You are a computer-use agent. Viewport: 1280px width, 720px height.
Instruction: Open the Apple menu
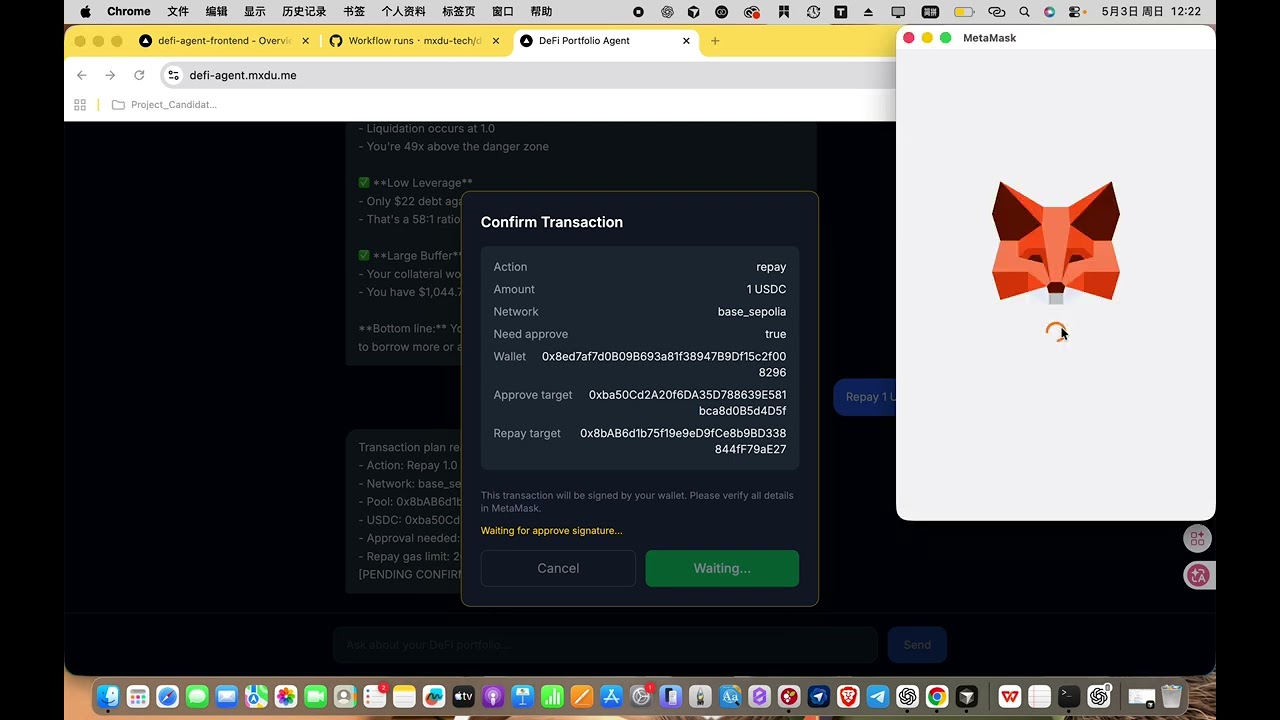[85, 12]
